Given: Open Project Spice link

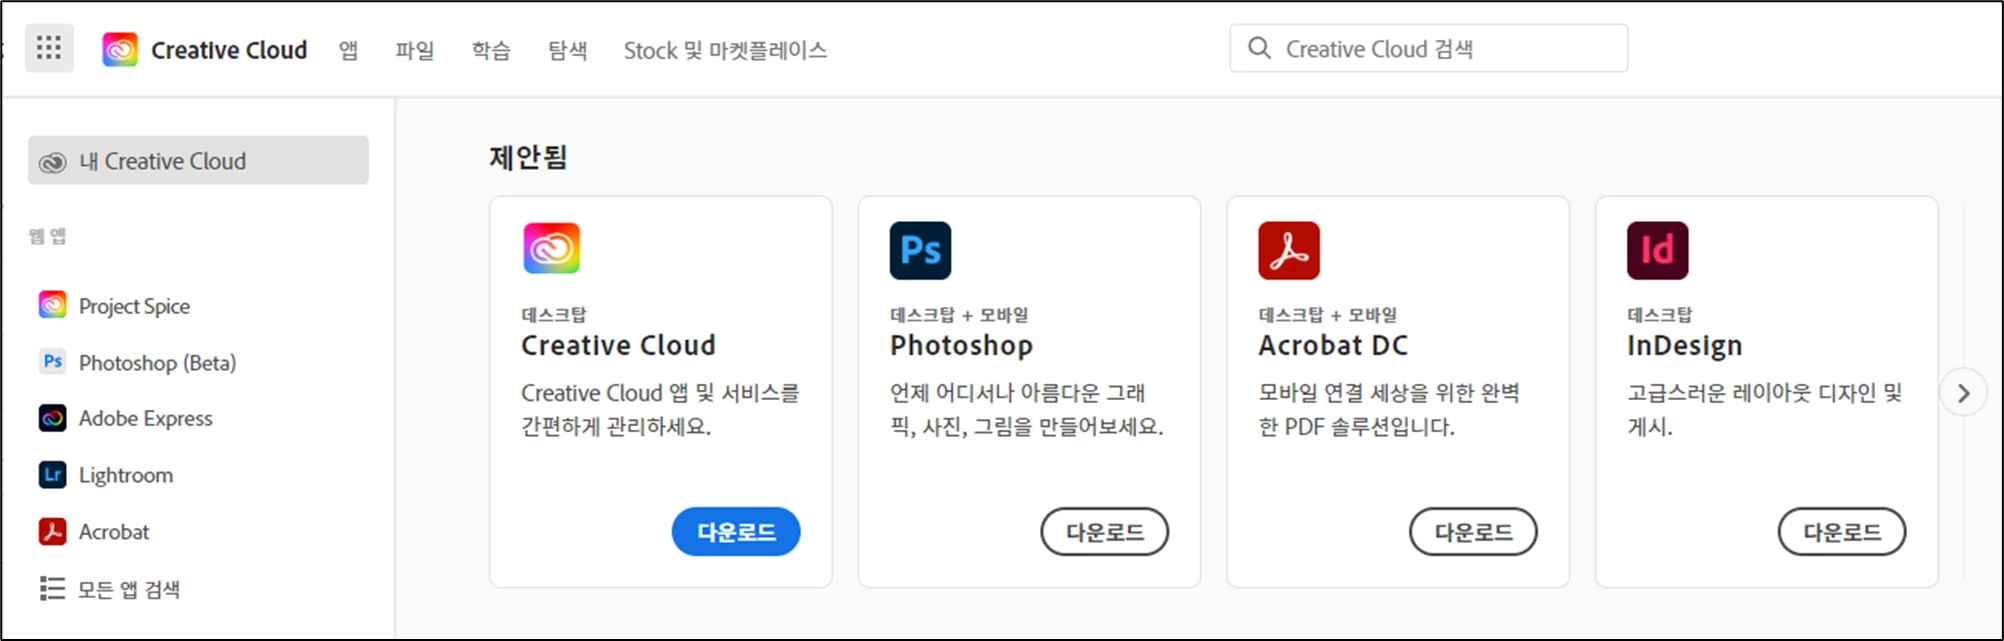Looking at the screenshot, I should (134, 306).
